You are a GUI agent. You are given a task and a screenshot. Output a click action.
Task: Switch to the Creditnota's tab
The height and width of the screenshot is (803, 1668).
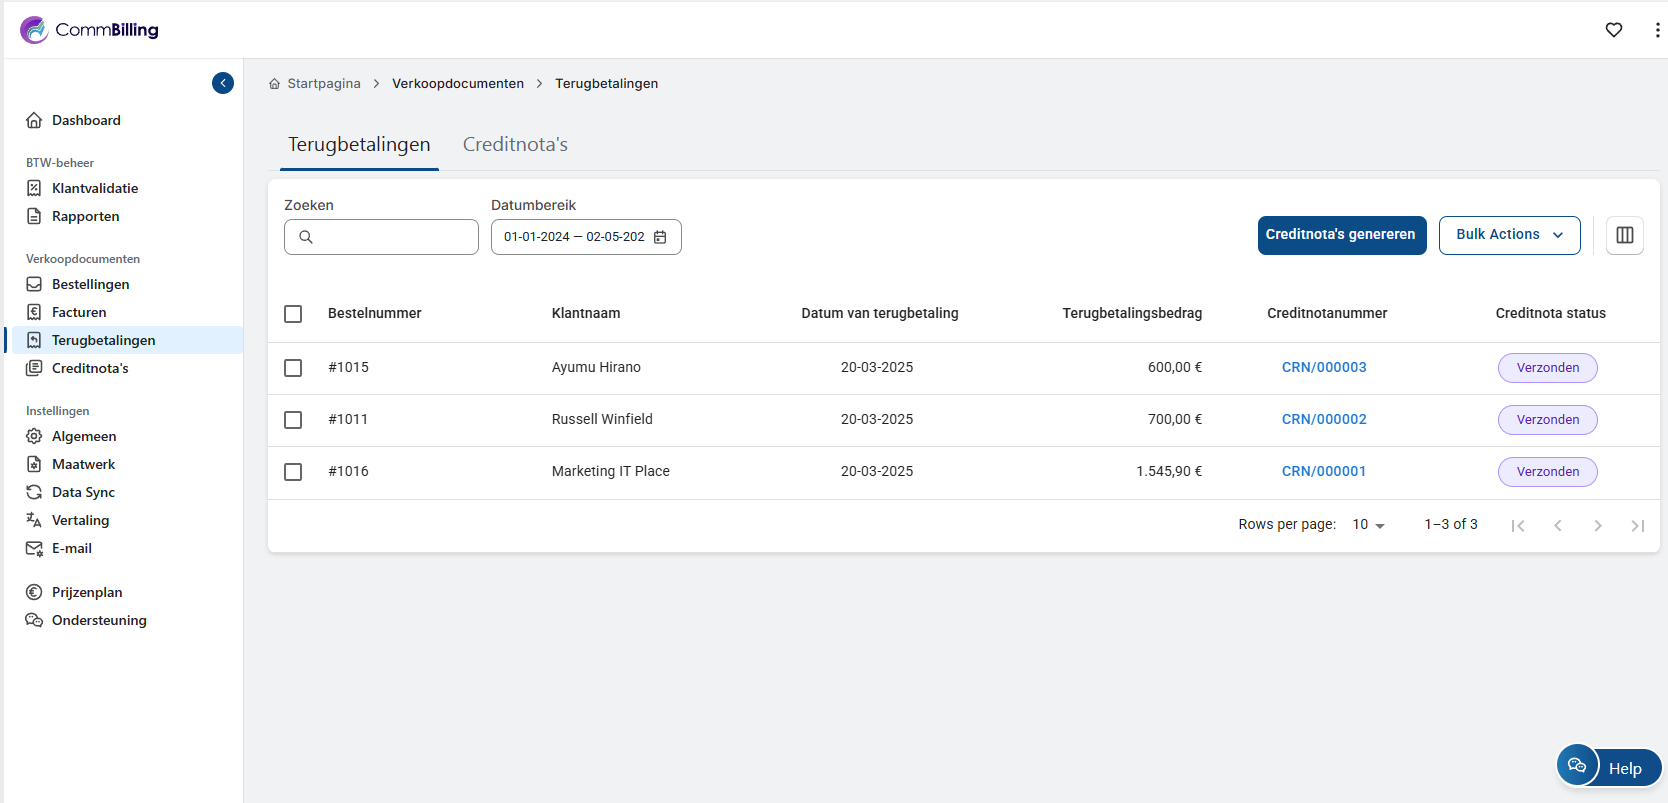point(515,145)
